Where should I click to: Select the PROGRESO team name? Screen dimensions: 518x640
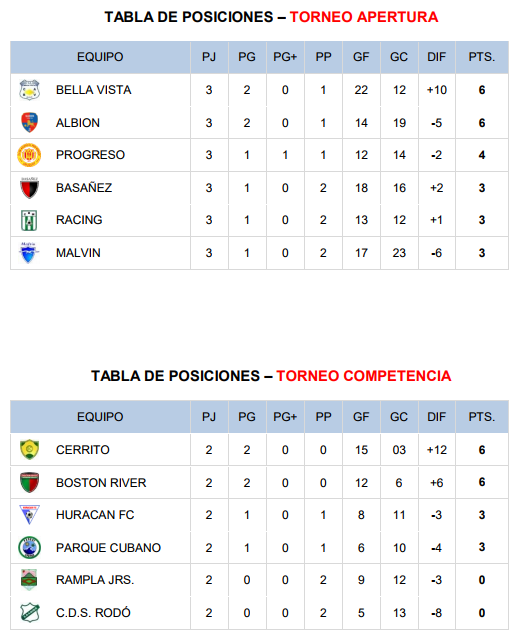(90, 155)
